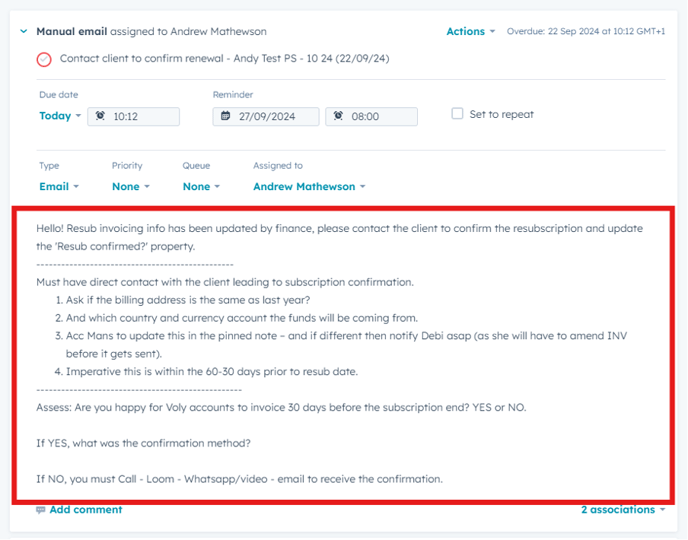Viewport: 688px width, 540px height.
Task: Expand the 2 associations menu
Action: (623, 510)
